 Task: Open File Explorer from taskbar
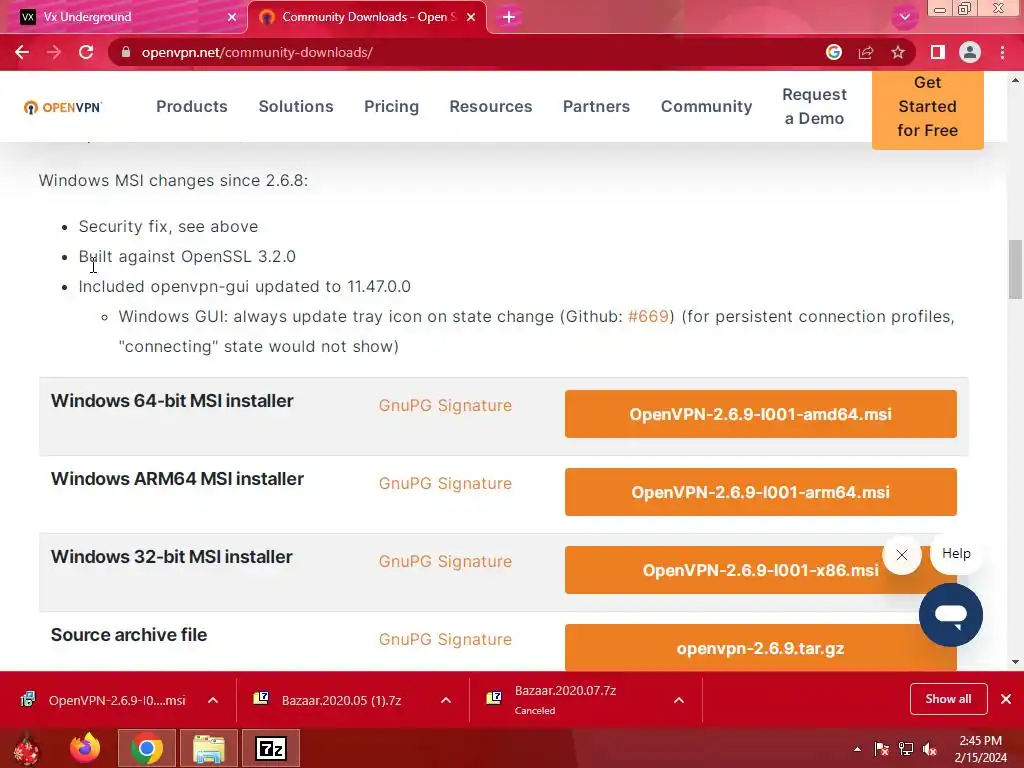[209, 748]
